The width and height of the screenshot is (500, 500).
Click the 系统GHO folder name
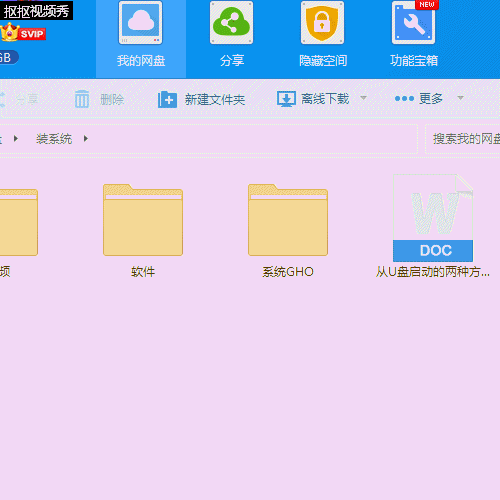click(288, 272)
